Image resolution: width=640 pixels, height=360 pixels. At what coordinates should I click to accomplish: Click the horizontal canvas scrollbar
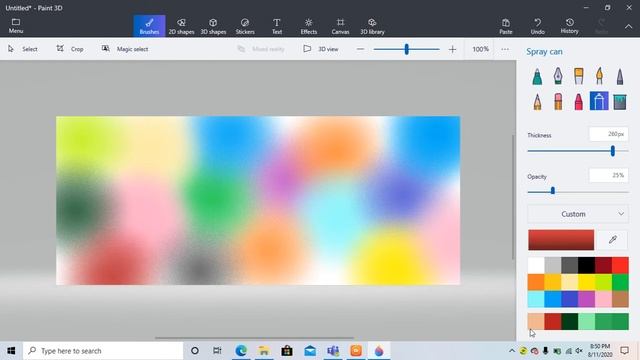click(x=254, y=338)
